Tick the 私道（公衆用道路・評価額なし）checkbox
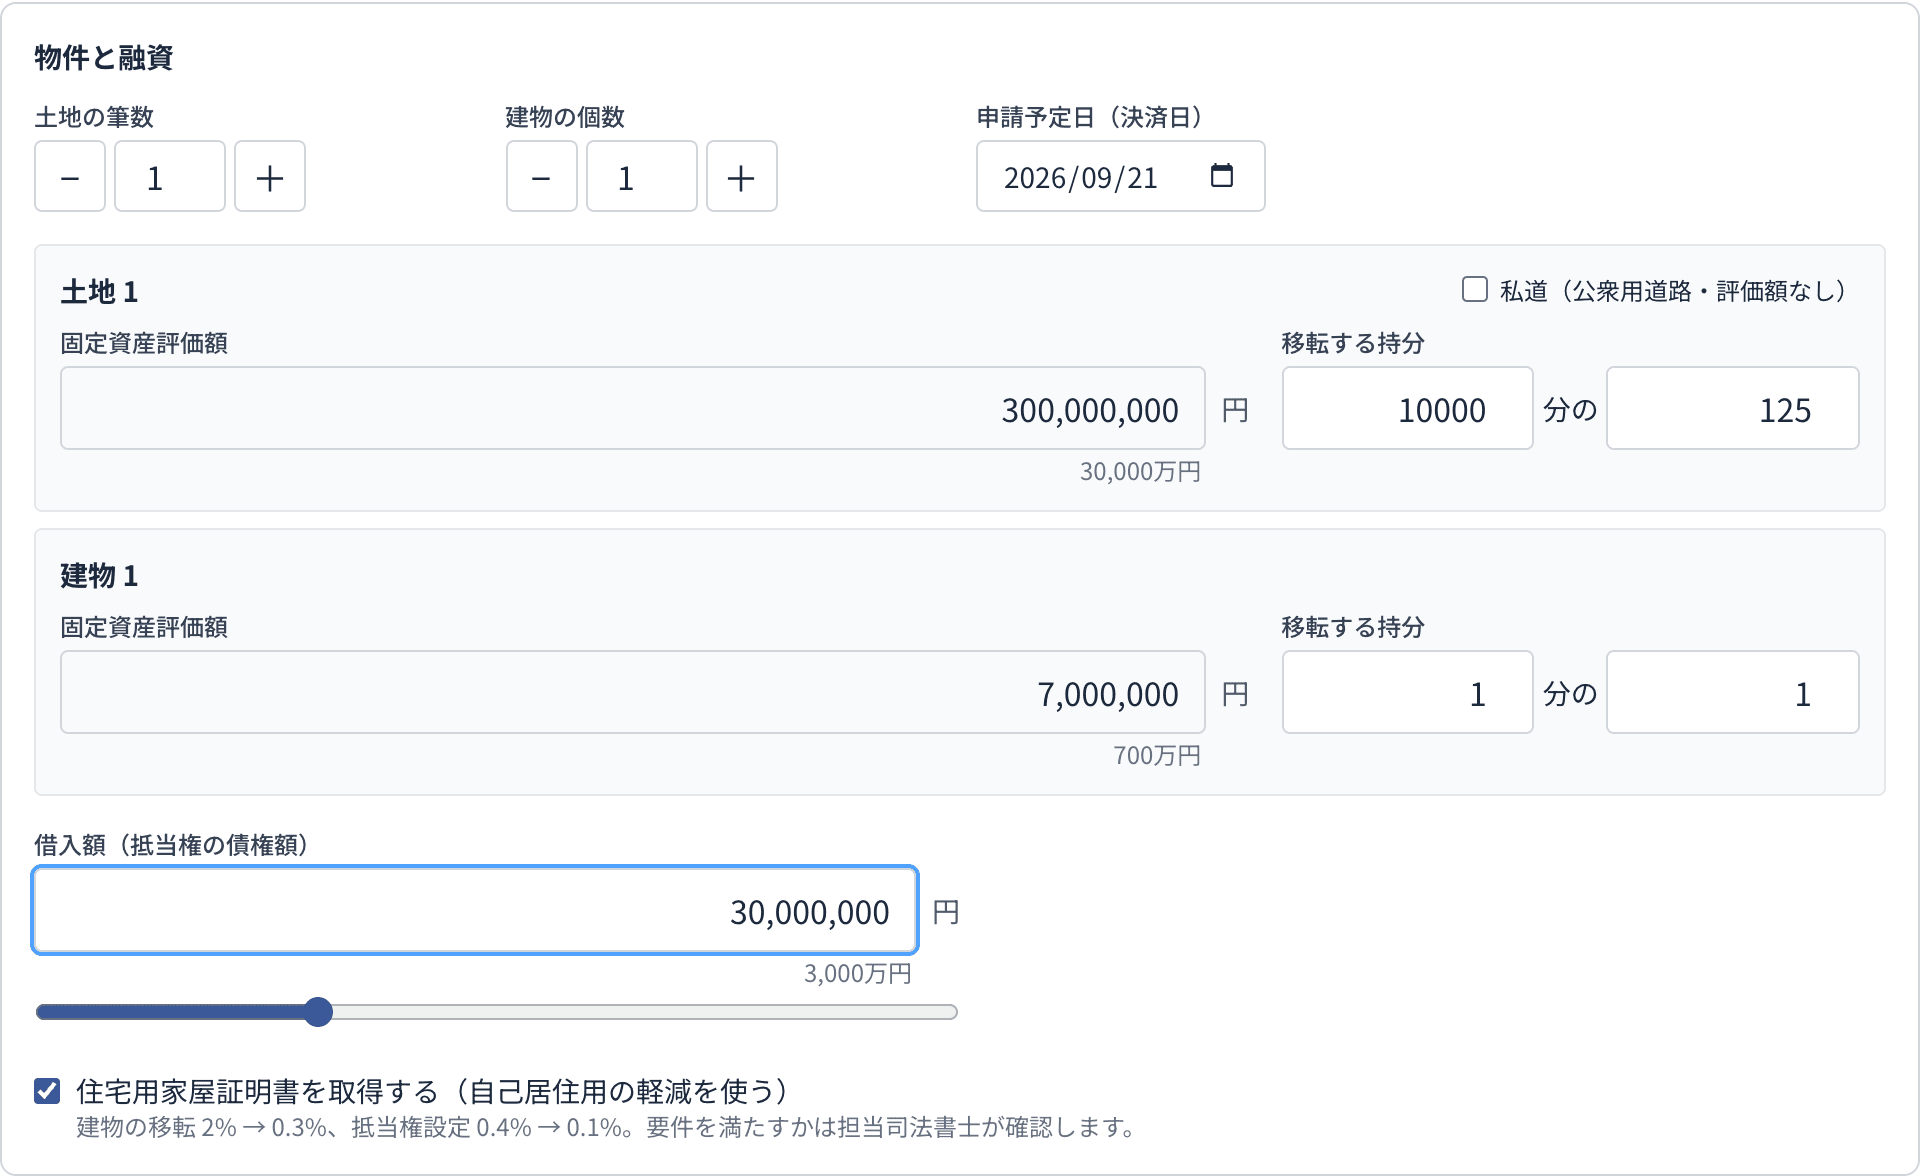This screenshot has width=1920, height=1176. [x=1475, y=290]
